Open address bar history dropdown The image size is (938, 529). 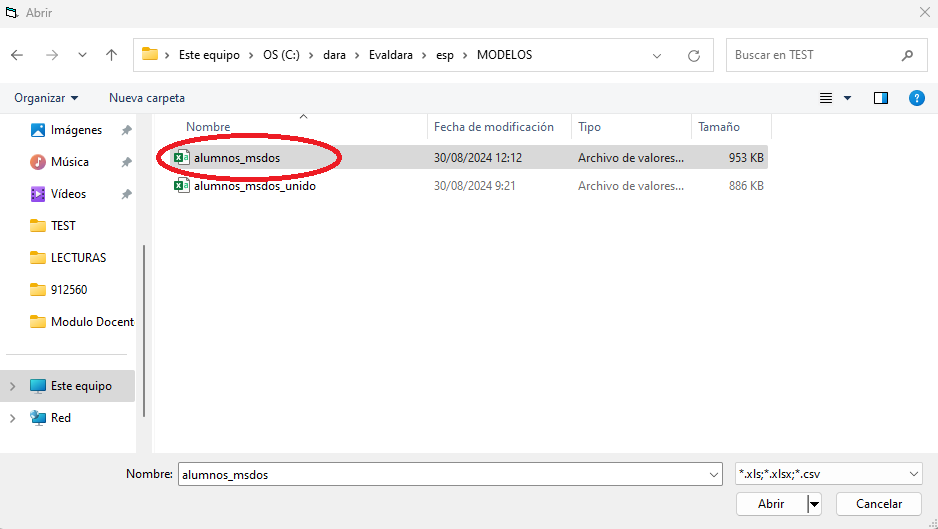tap(657, 56)
